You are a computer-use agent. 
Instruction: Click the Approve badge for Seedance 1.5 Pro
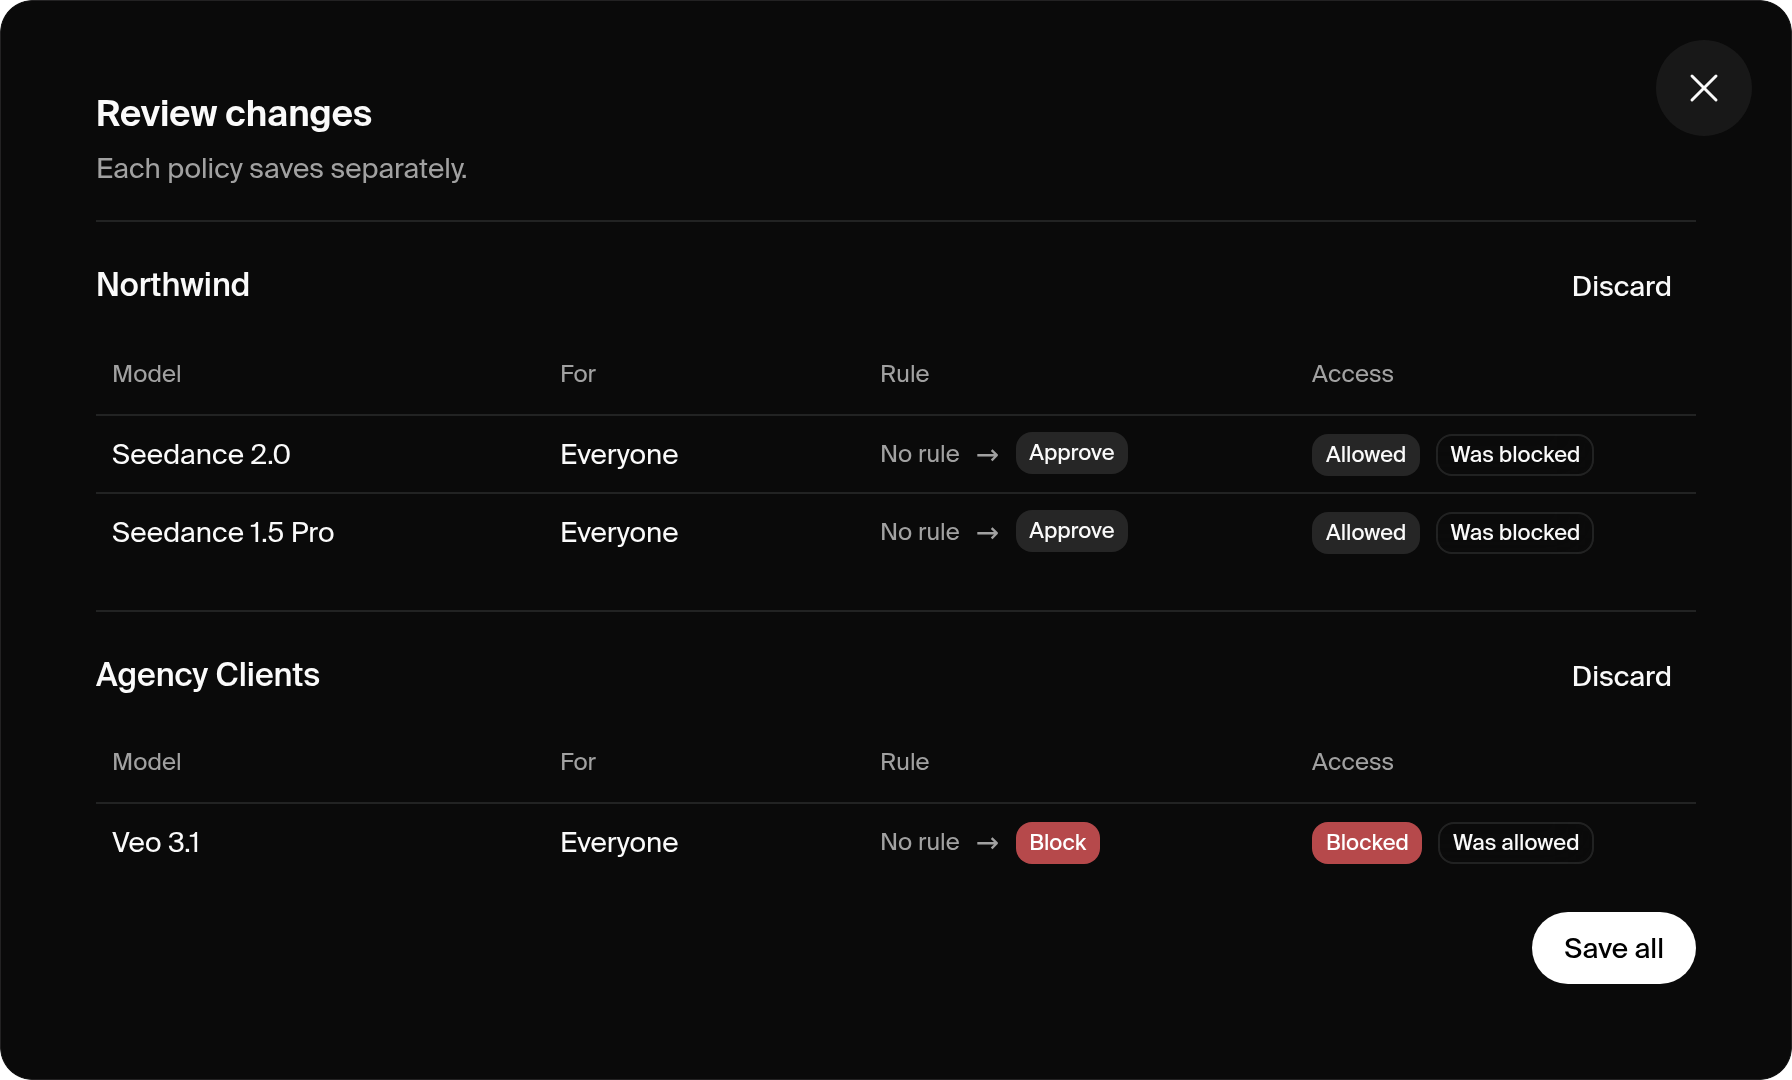pyautogui.click(x=1071, y=531)
